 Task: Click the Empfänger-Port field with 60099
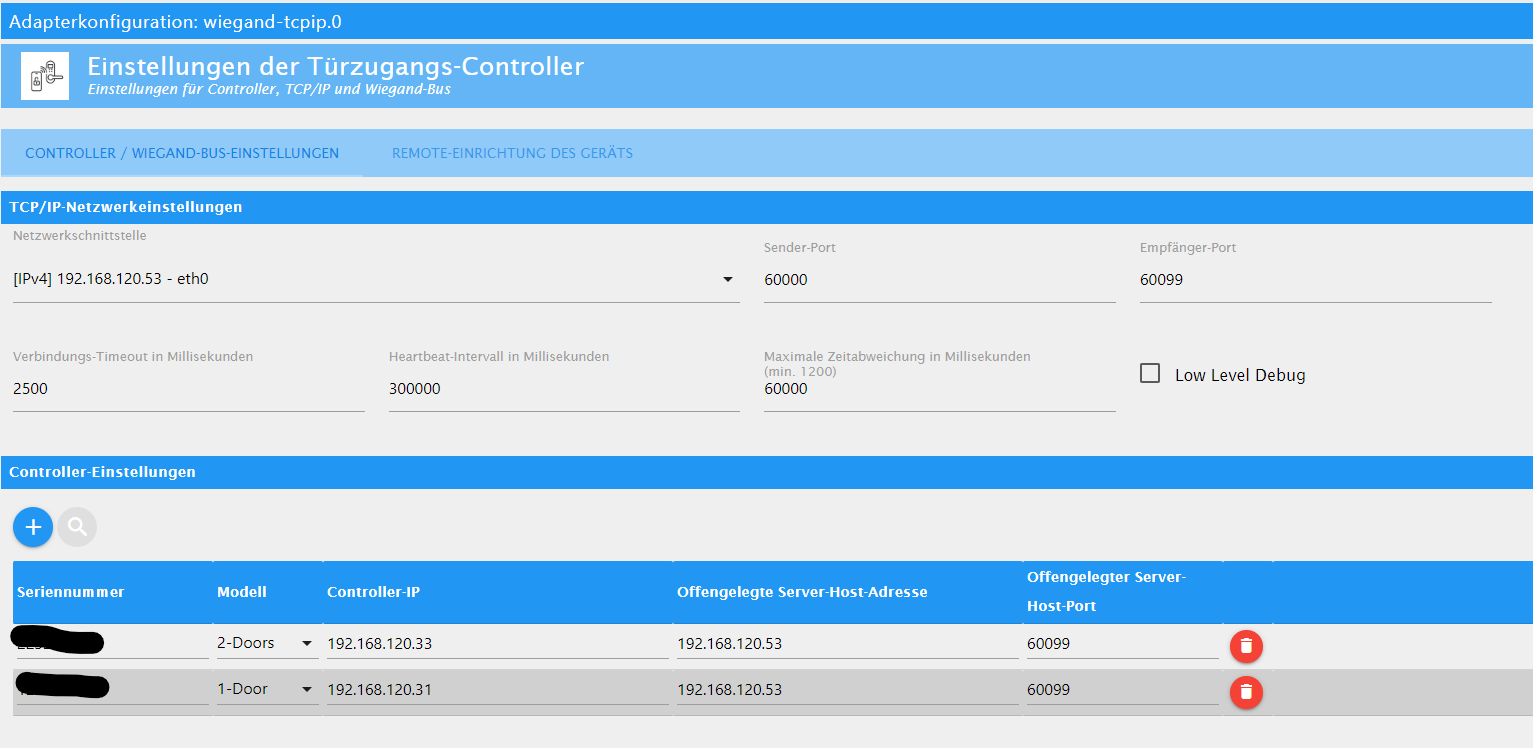click(x=1315, y=280)
